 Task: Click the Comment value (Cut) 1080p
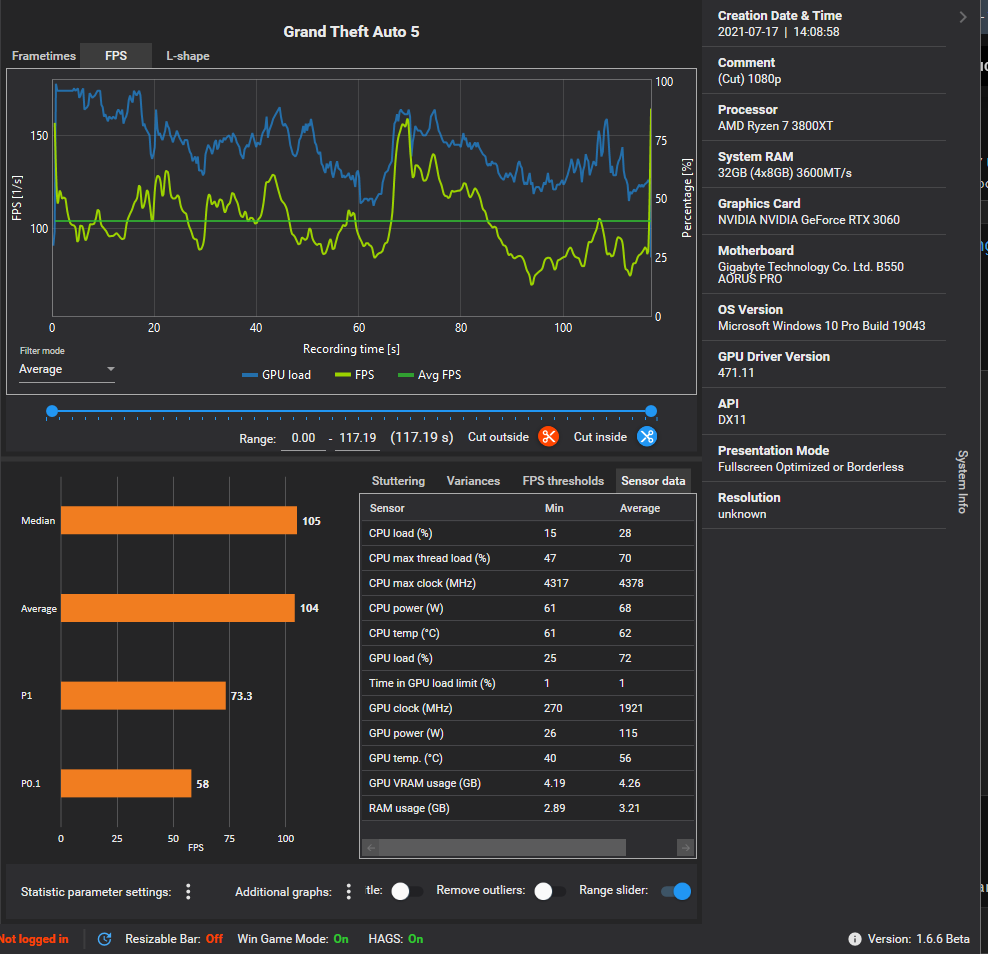[749, 79]
